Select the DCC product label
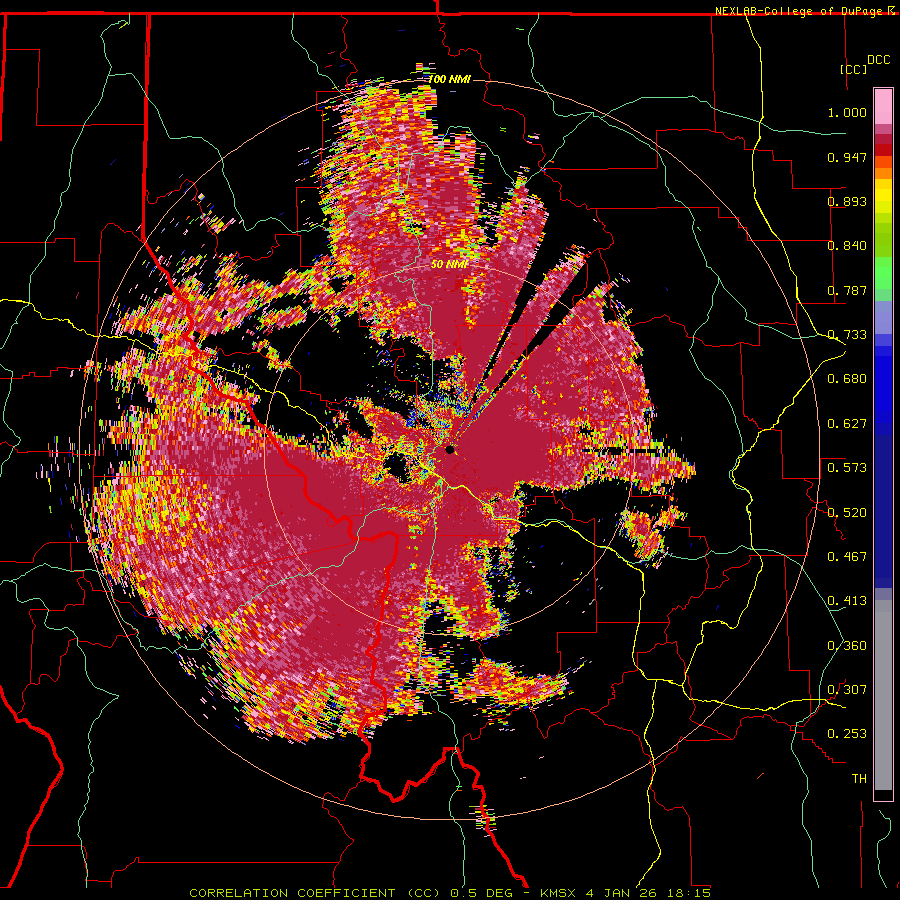900x900 pixels. click(x=878, y=60)
